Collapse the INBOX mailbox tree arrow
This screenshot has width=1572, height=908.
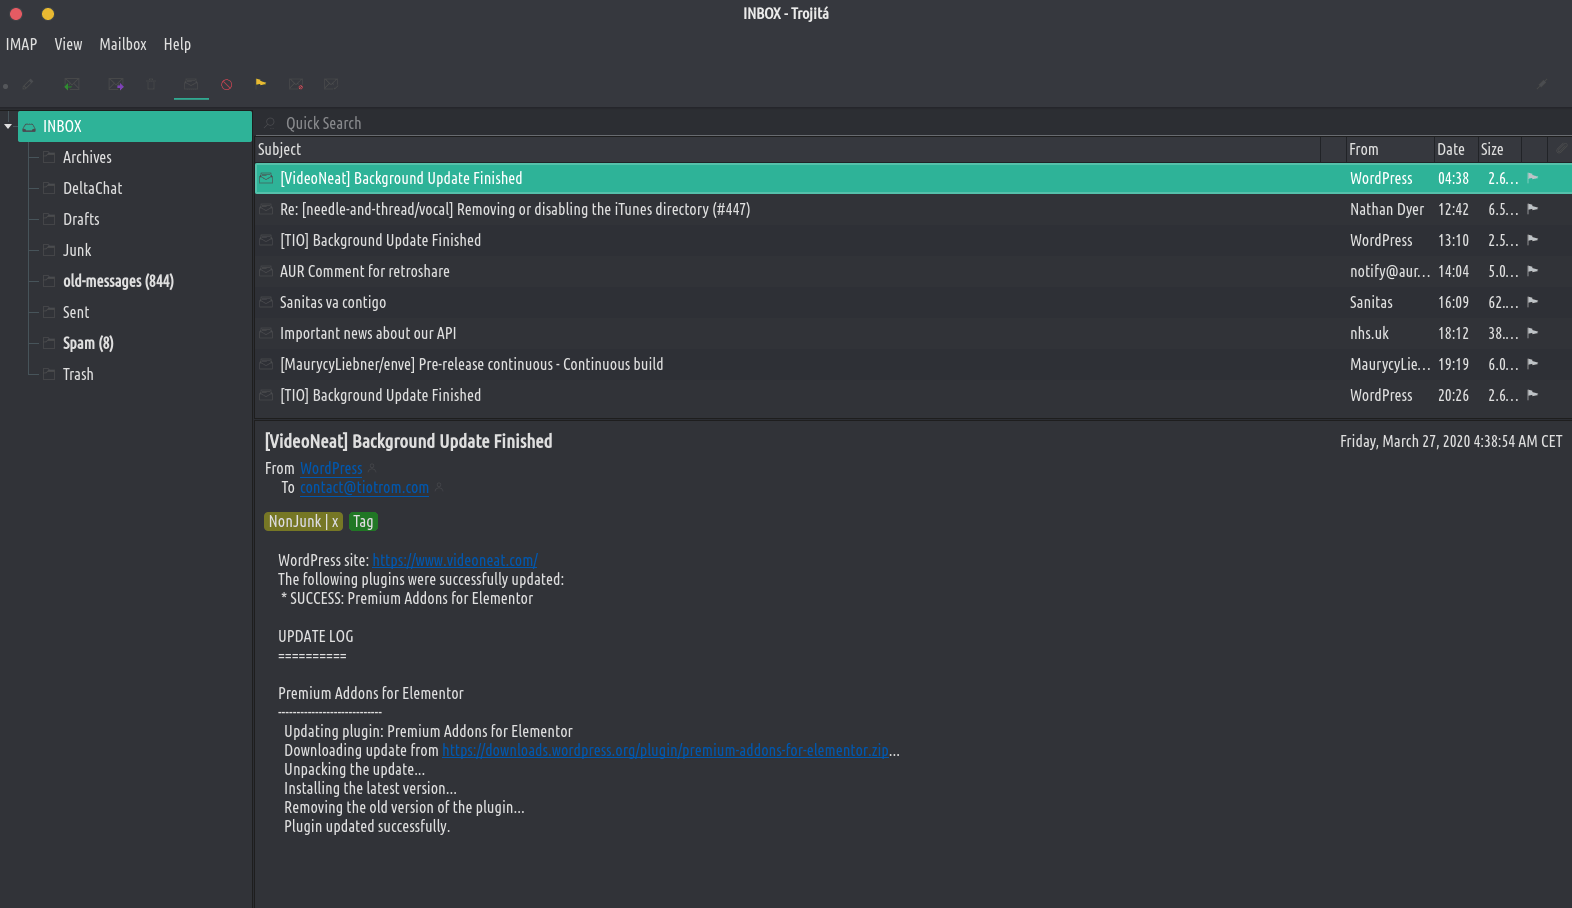pos(8,127)
